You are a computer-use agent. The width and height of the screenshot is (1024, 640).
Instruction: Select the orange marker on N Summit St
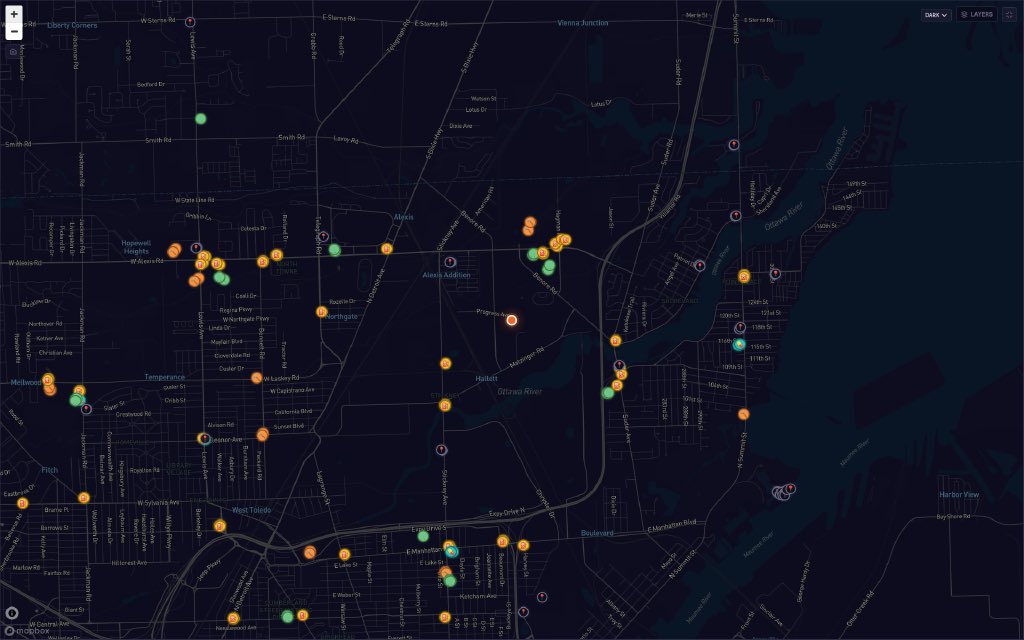coord(743,414)
